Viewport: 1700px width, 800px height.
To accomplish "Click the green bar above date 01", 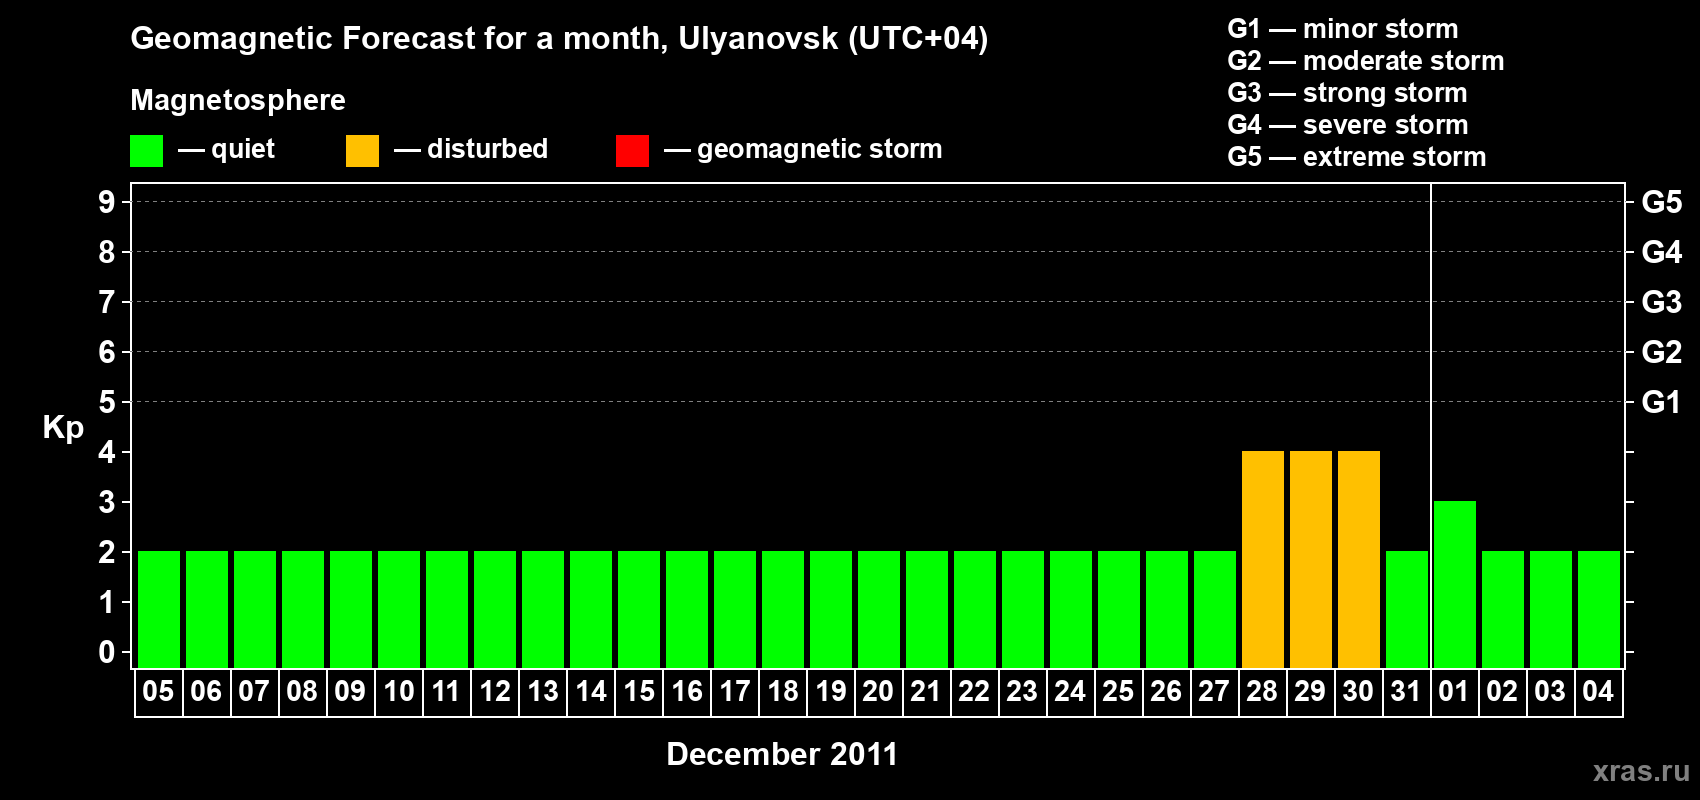I will tap(1454, 584).
